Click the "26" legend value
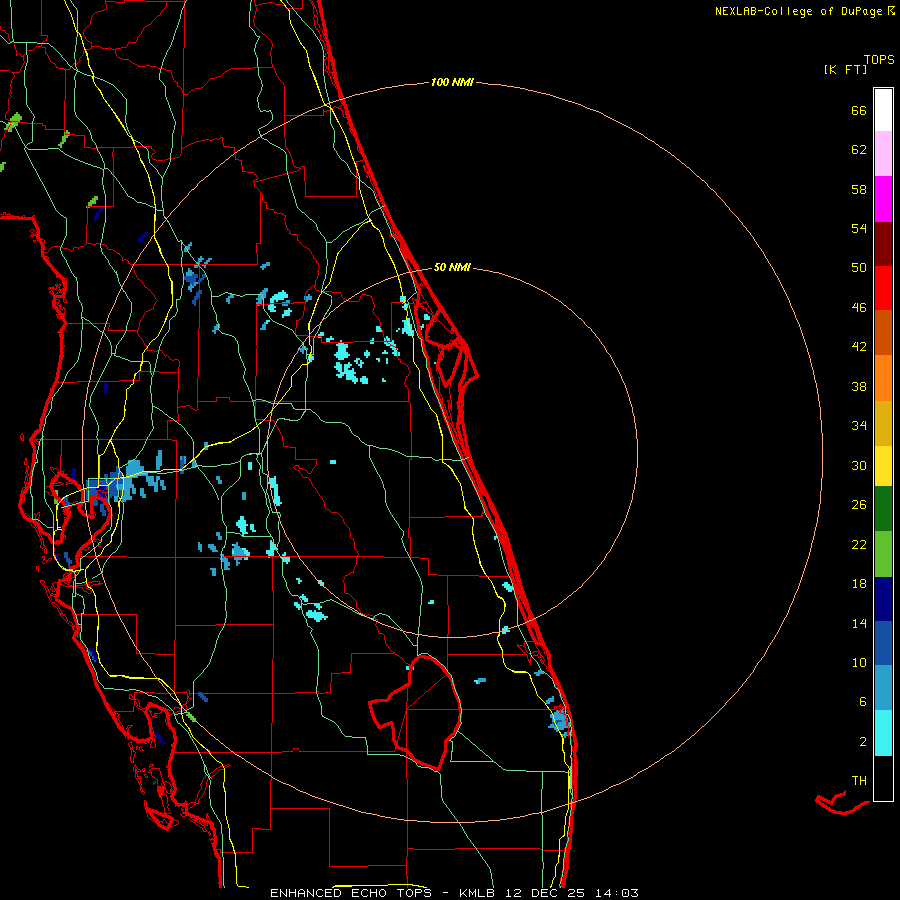This screenshot has height=900, width=900. [859, 505]
